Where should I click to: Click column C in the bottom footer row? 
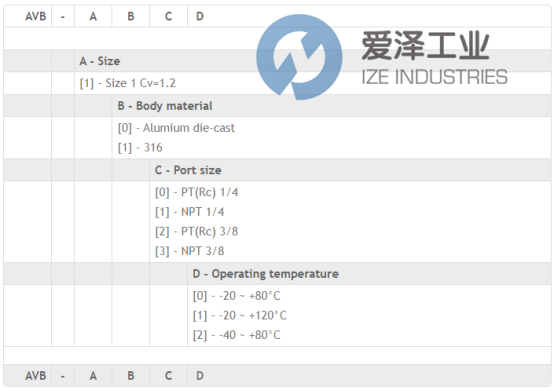169,375
